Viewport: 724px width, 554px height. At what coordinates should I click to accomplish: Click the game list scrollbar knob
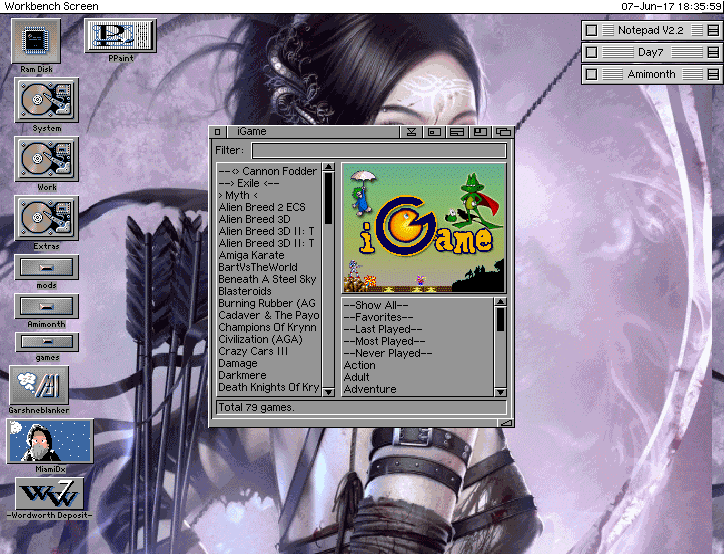pos(328,199)
